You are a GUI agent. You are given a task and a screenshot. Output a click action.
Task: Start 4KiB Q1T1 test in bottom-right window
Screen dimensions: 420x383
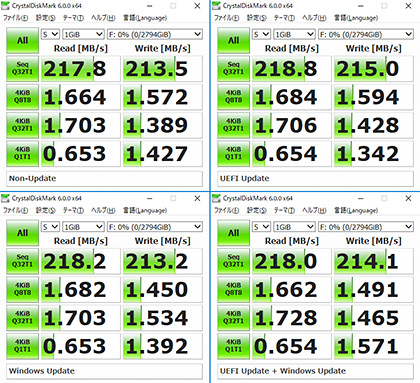(x=233, y=346)
